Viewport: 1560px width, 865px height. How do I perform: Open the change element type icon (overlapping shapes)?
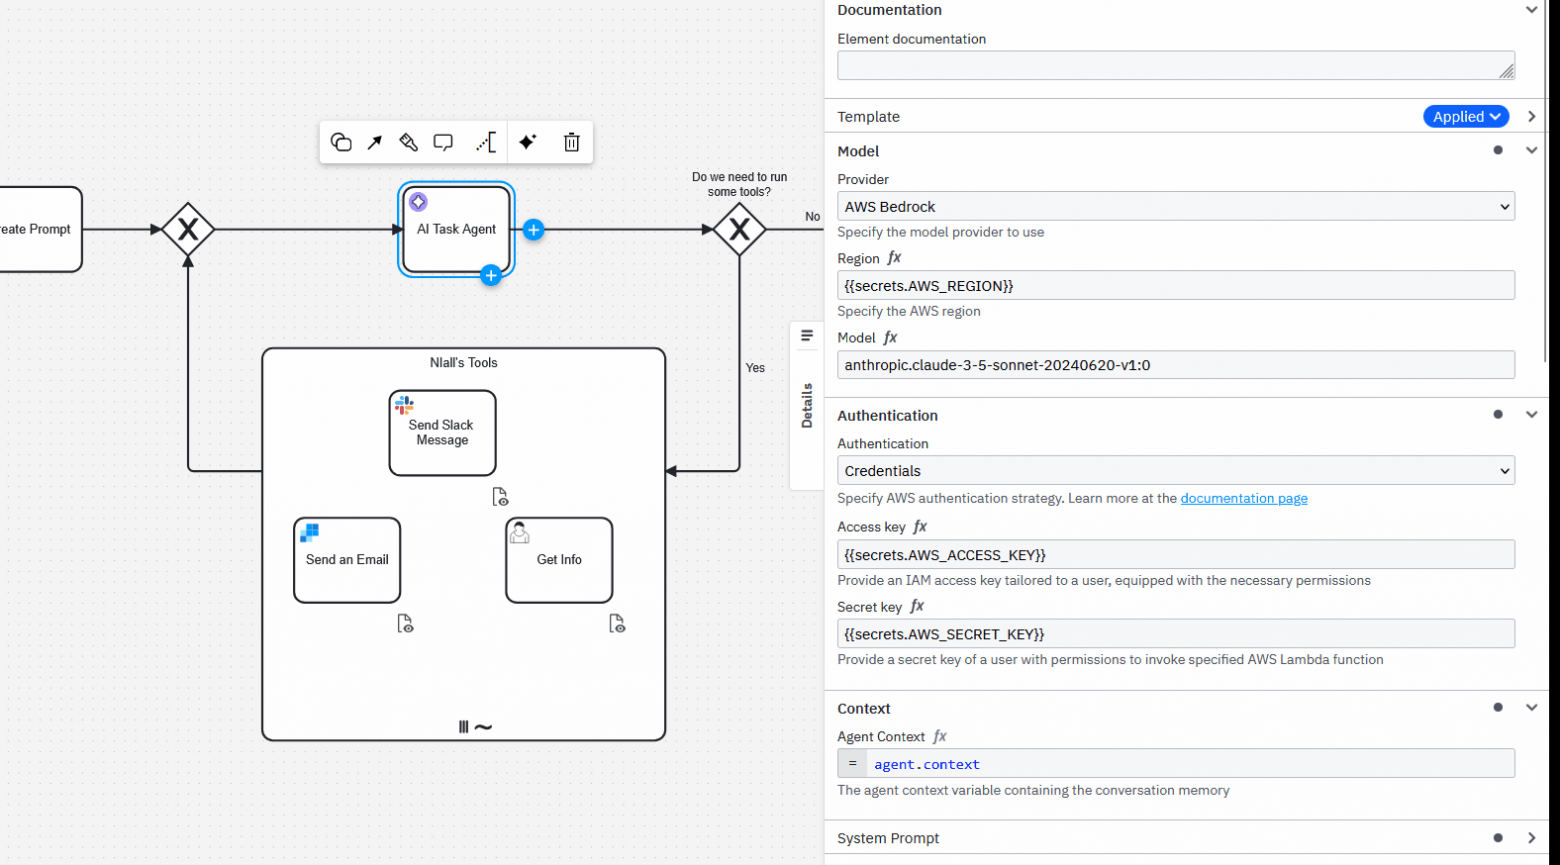pos(340,142)
